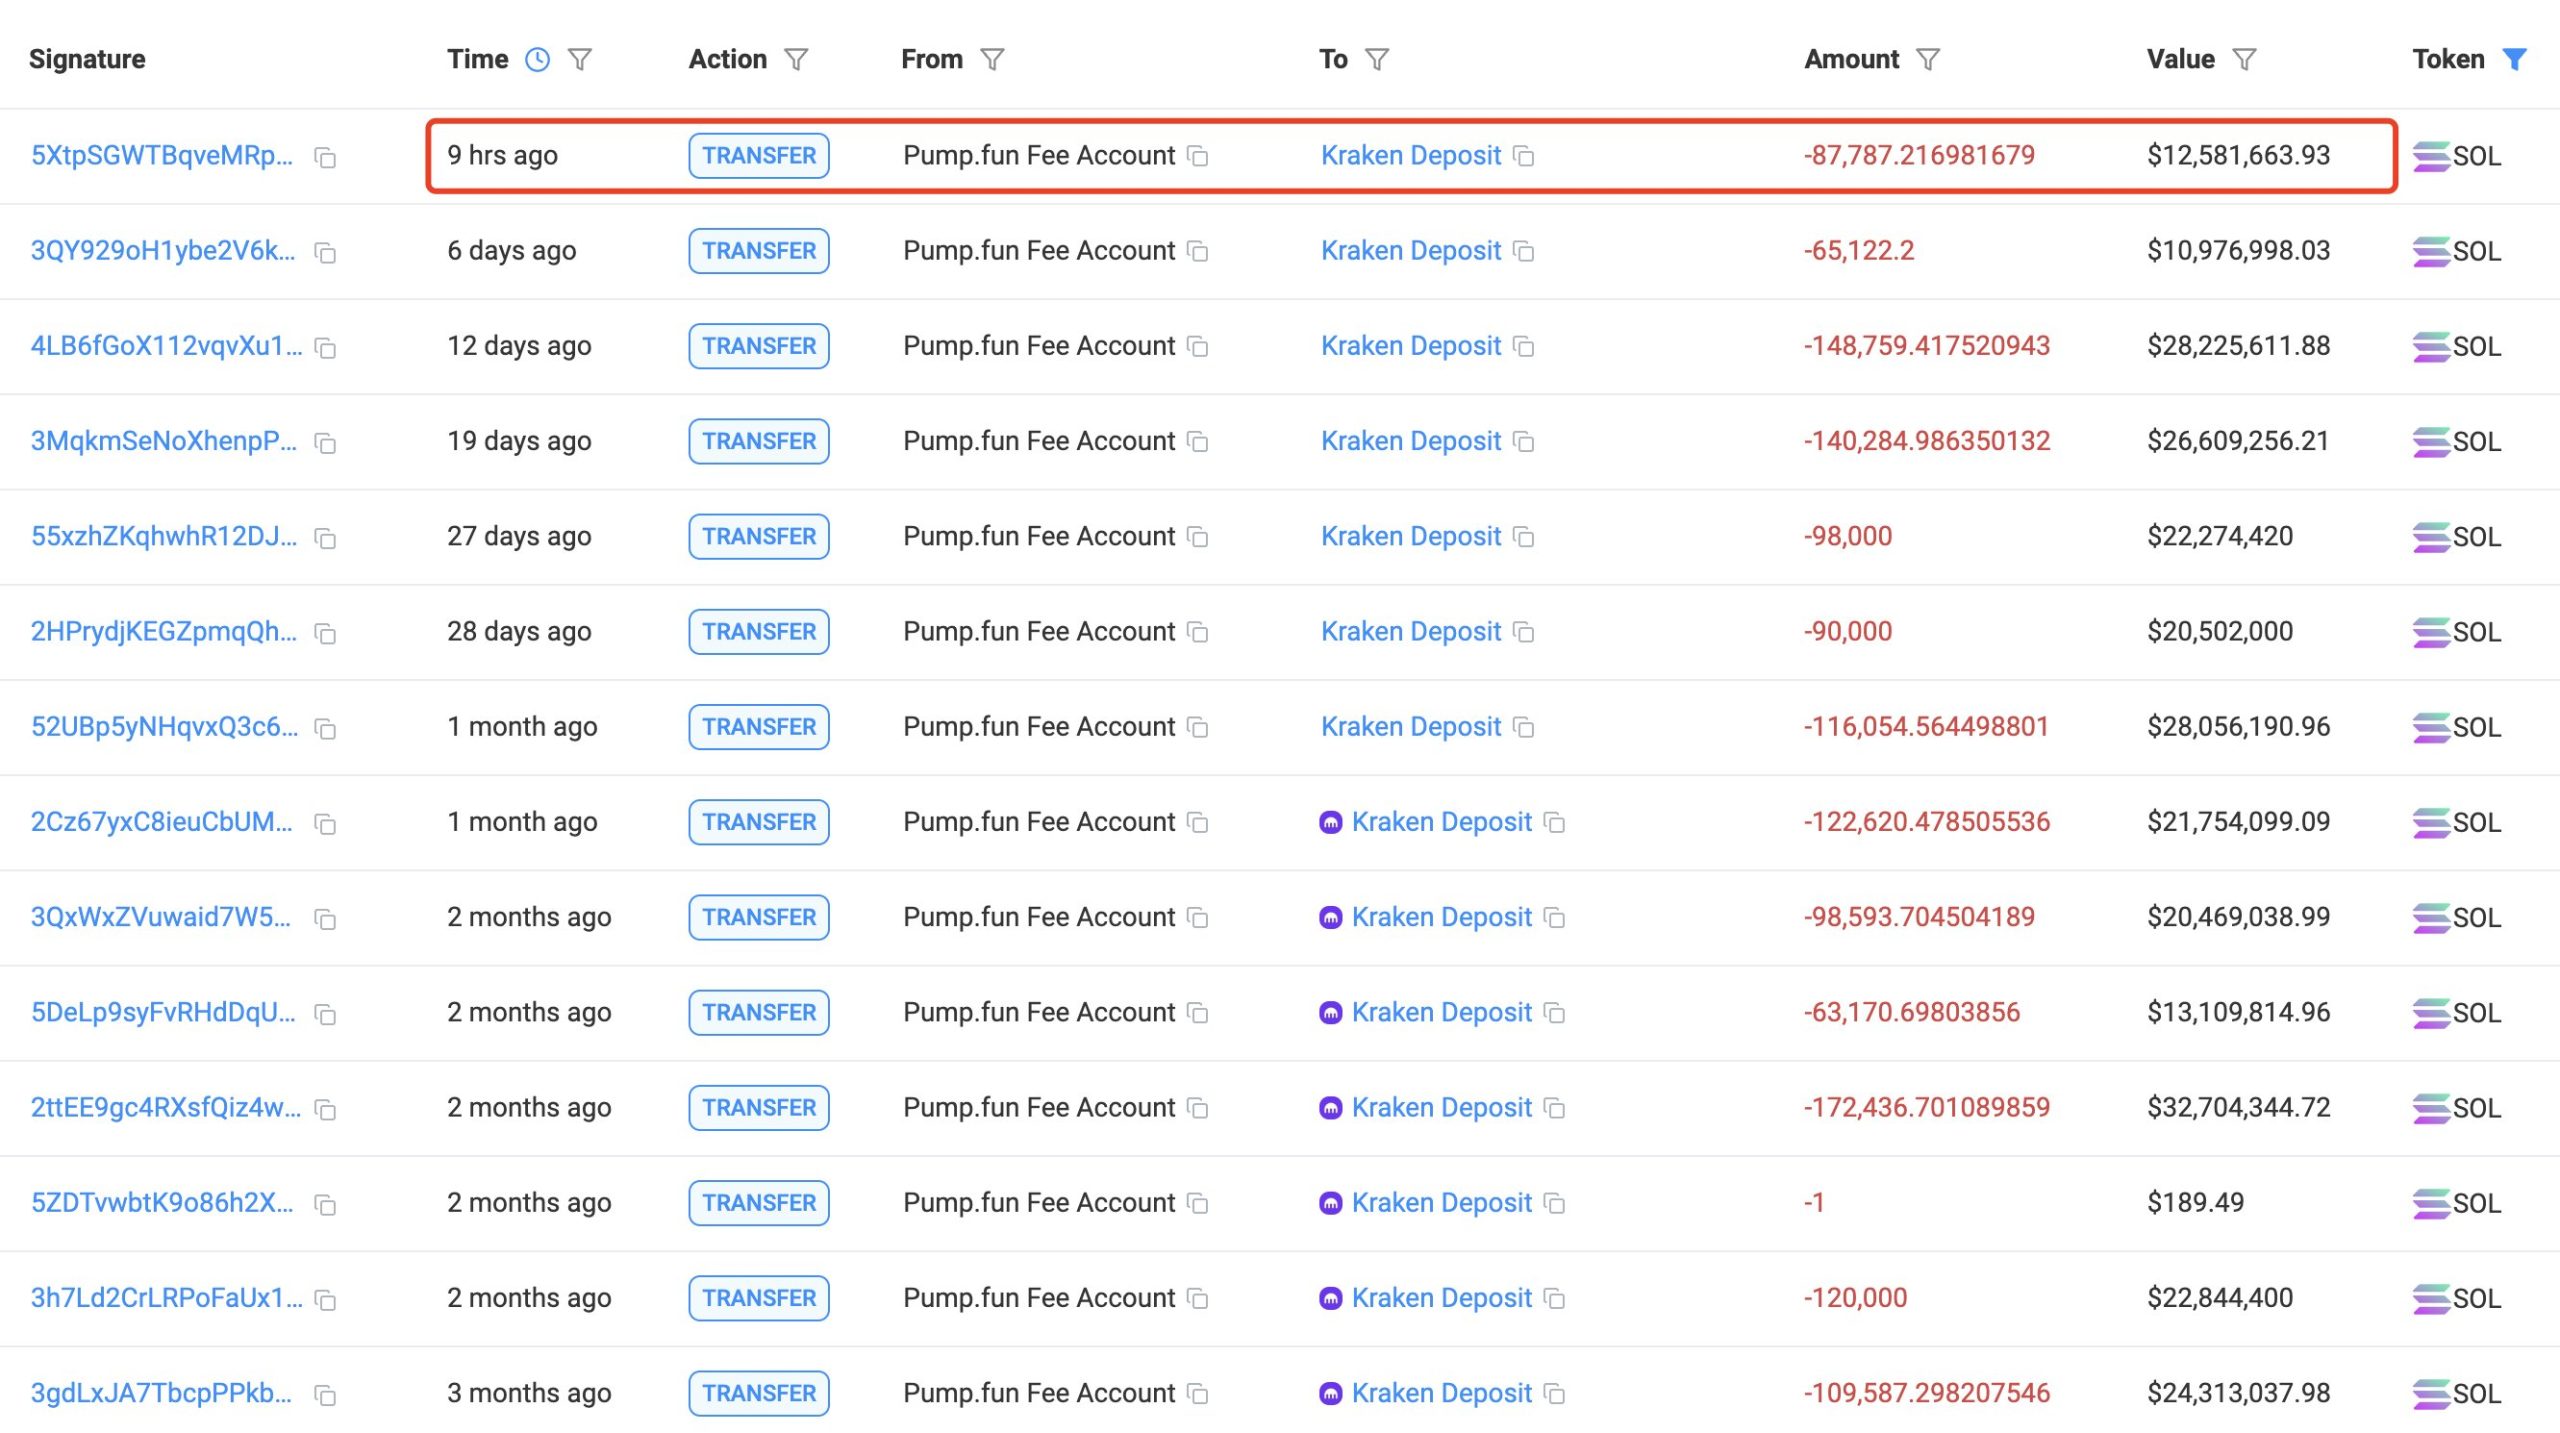Copy signature 5XtpSGWTBqveMRp
Screen dimensions: 2560x1433
325,158
